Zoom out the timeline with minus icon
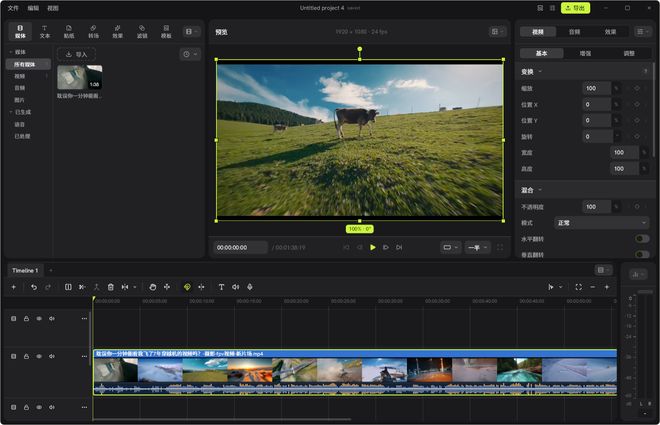The width and height of the screenshot is (660, 425). (593, 287)
